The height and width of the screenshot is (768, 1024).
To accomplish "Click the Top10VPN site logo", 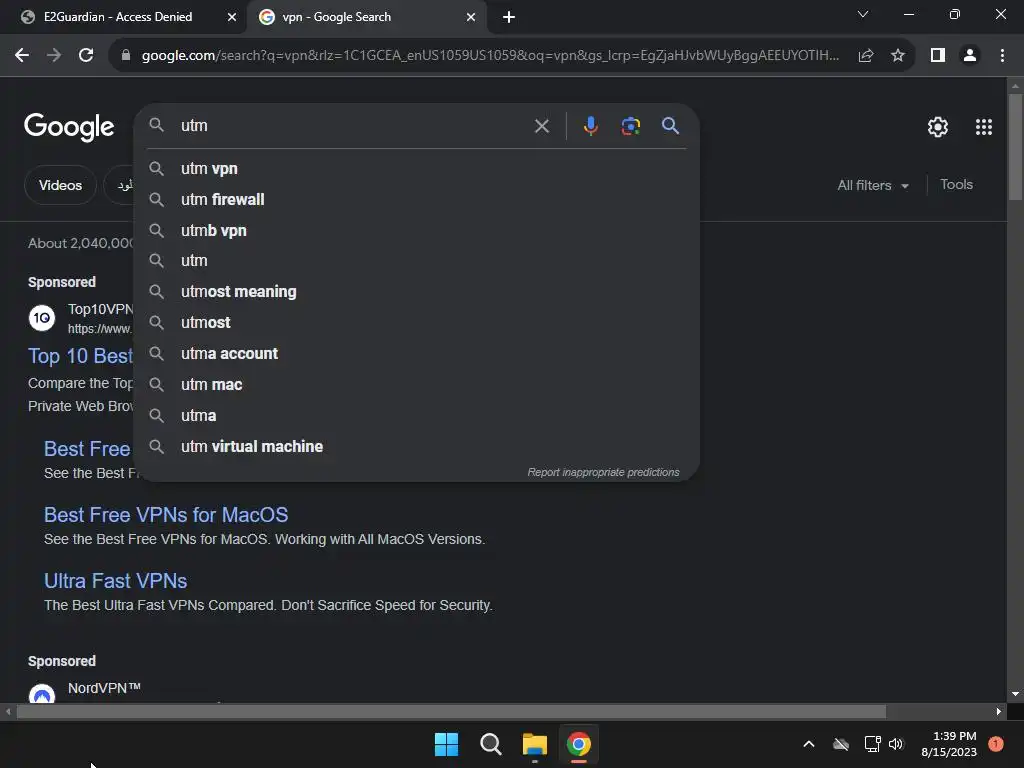I will click(x=42, y=318).
